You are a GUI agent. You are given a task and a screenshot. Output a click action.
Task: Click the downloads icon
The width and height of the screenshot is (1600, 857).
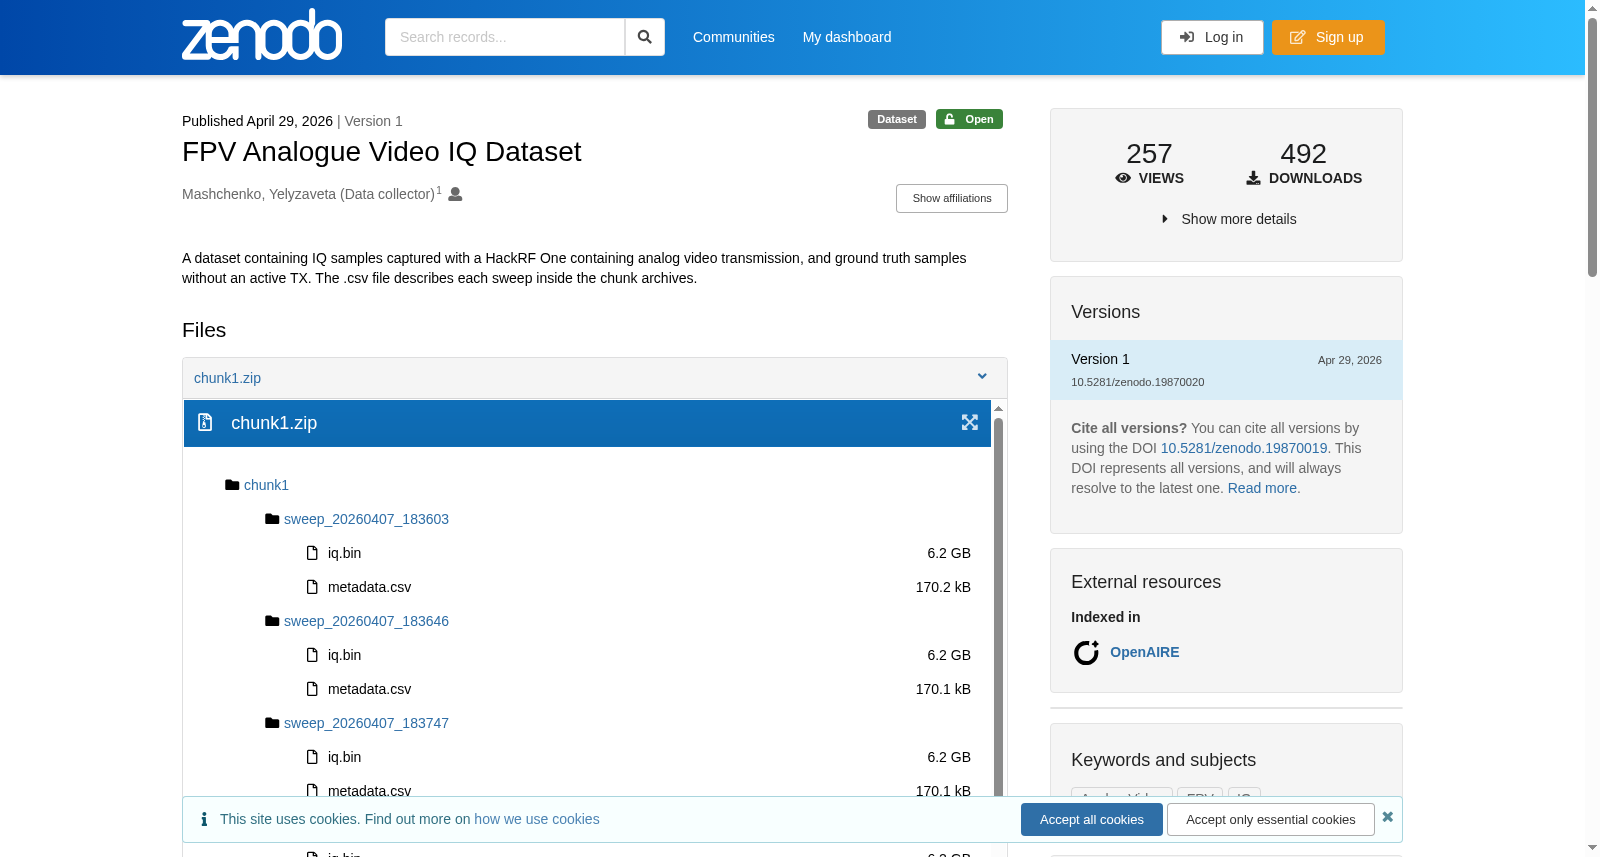(1253, 178)
